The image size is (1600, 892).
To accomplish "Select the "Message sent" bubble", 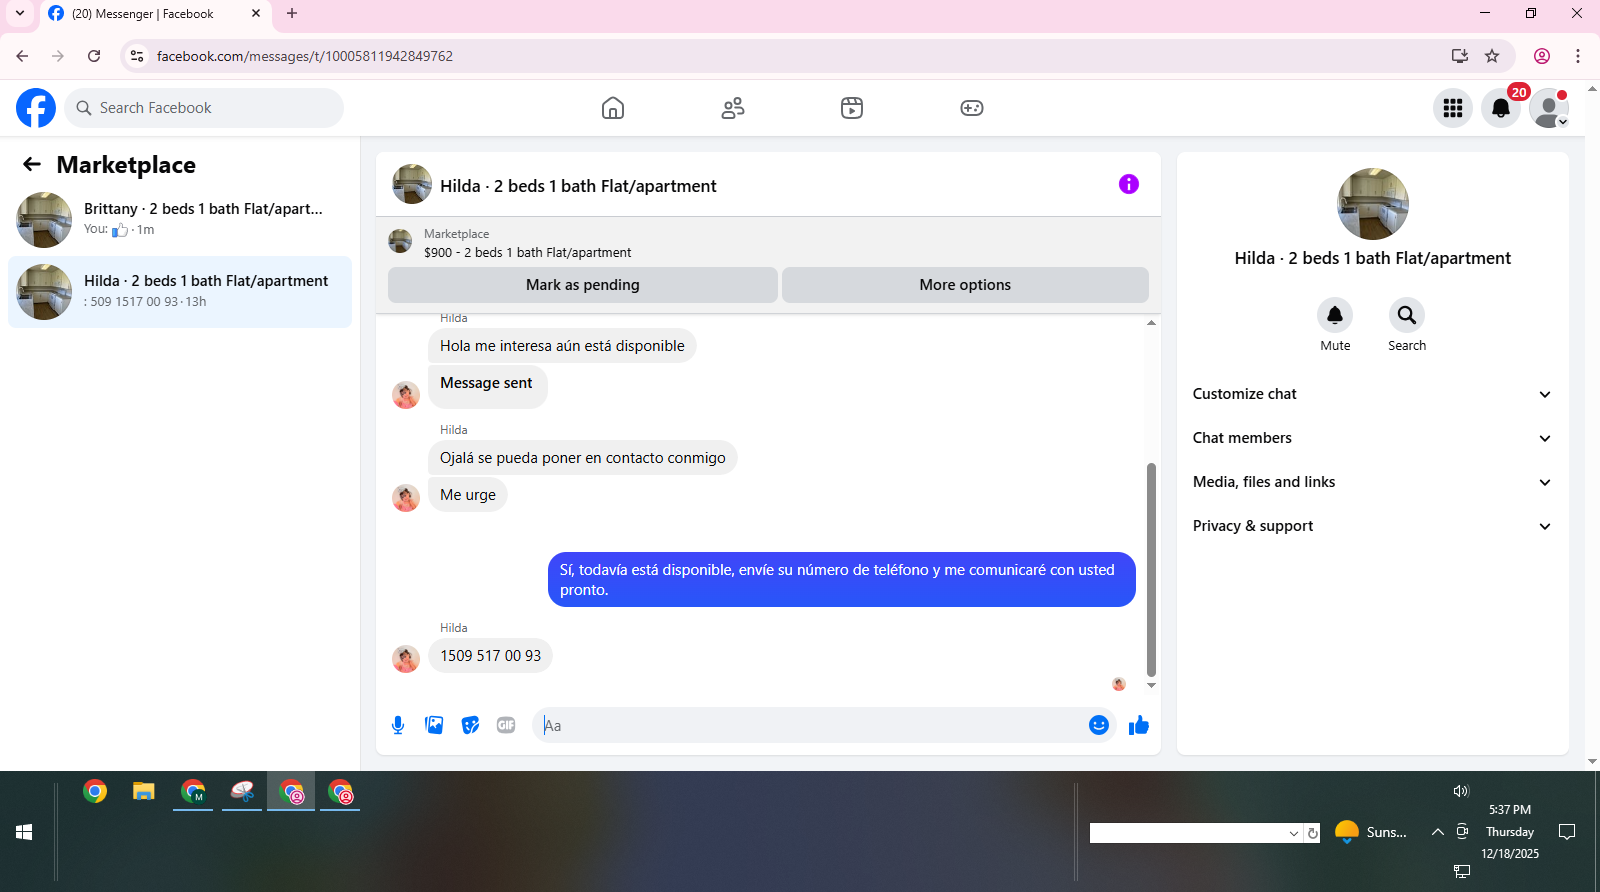I will tap(487, 385).
